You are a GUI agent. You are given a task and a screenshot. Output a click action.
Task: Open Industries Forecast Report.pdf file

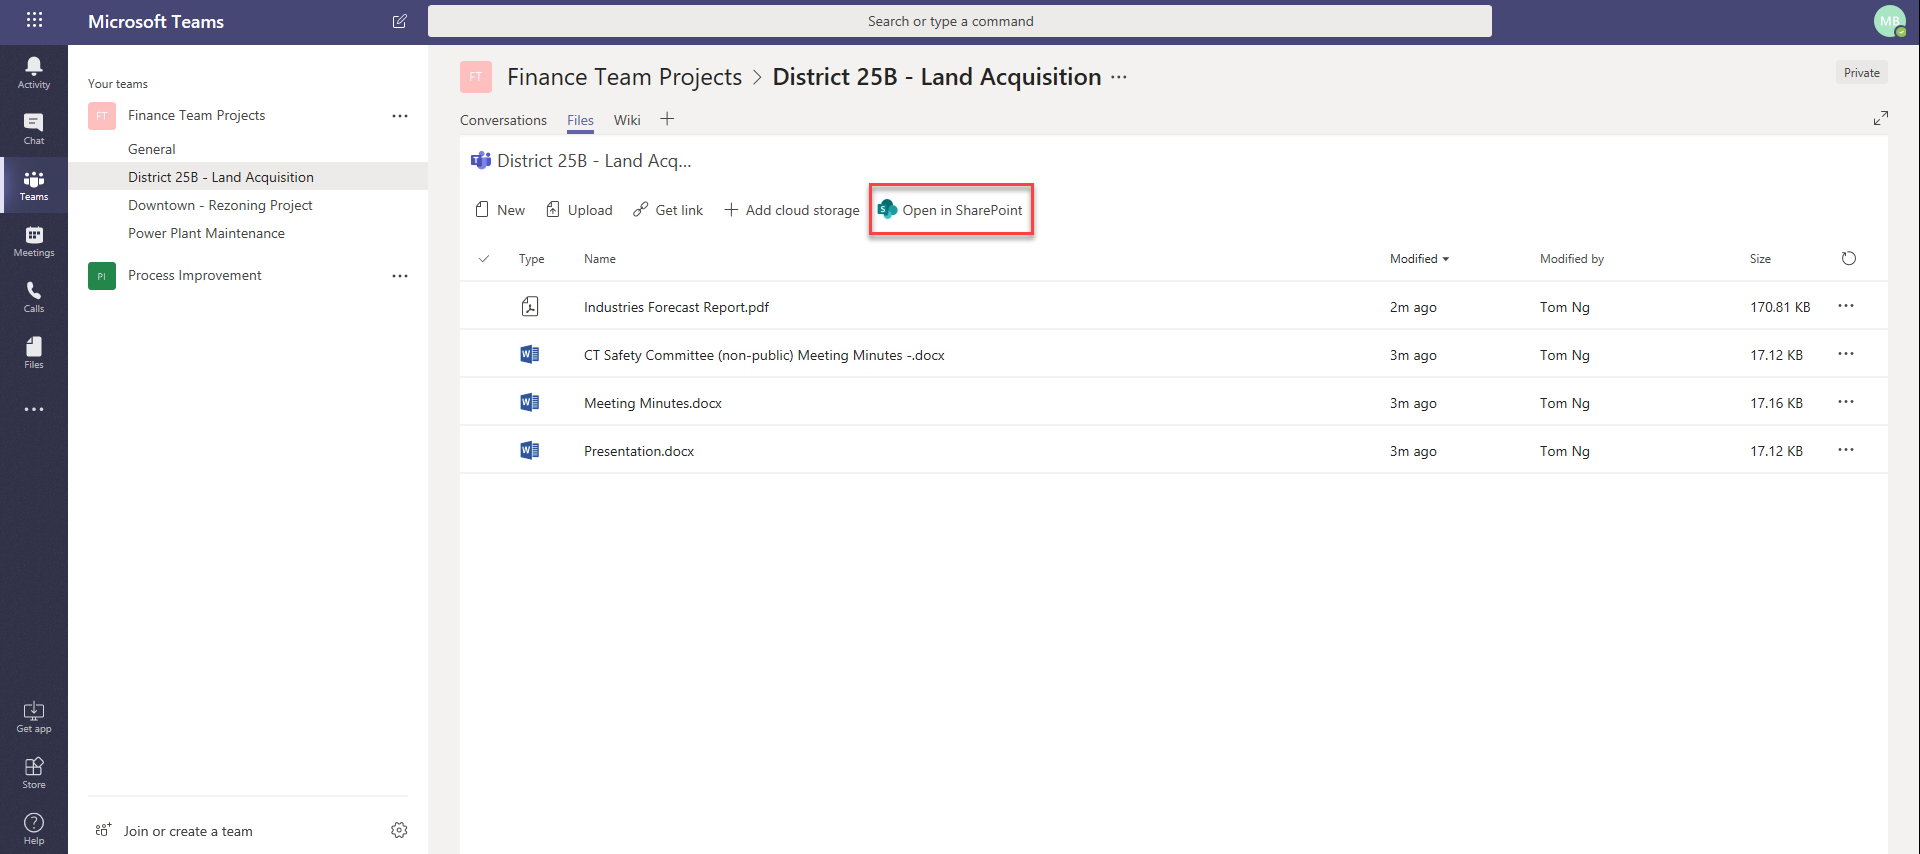tap(676, 307)
